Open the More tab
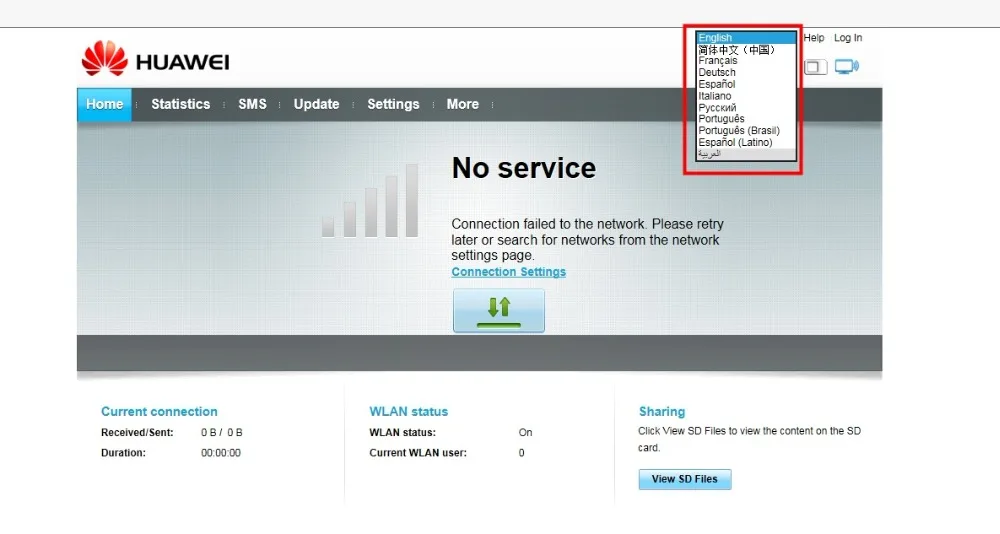This screenshot has height=534, width=1000. point(463,104)
